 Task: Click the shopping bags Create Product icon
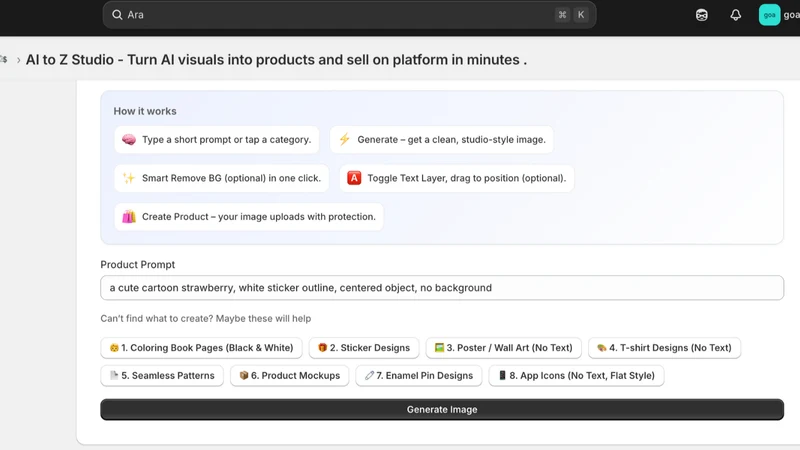tap(129, 216)
